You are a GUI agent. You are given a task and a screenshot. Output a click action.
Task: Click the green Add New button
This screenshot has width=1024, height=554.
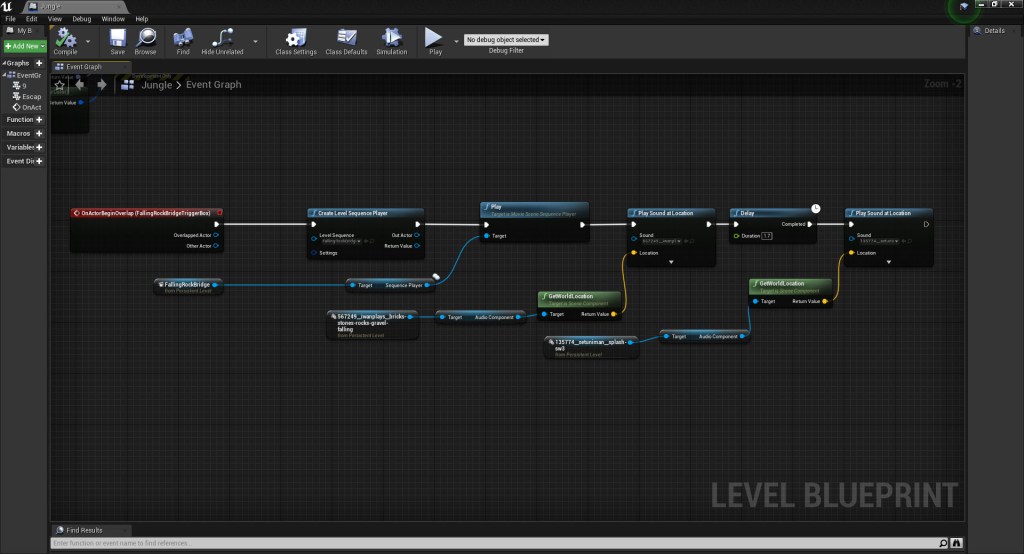pyautogui.click(x=24, y=46)
